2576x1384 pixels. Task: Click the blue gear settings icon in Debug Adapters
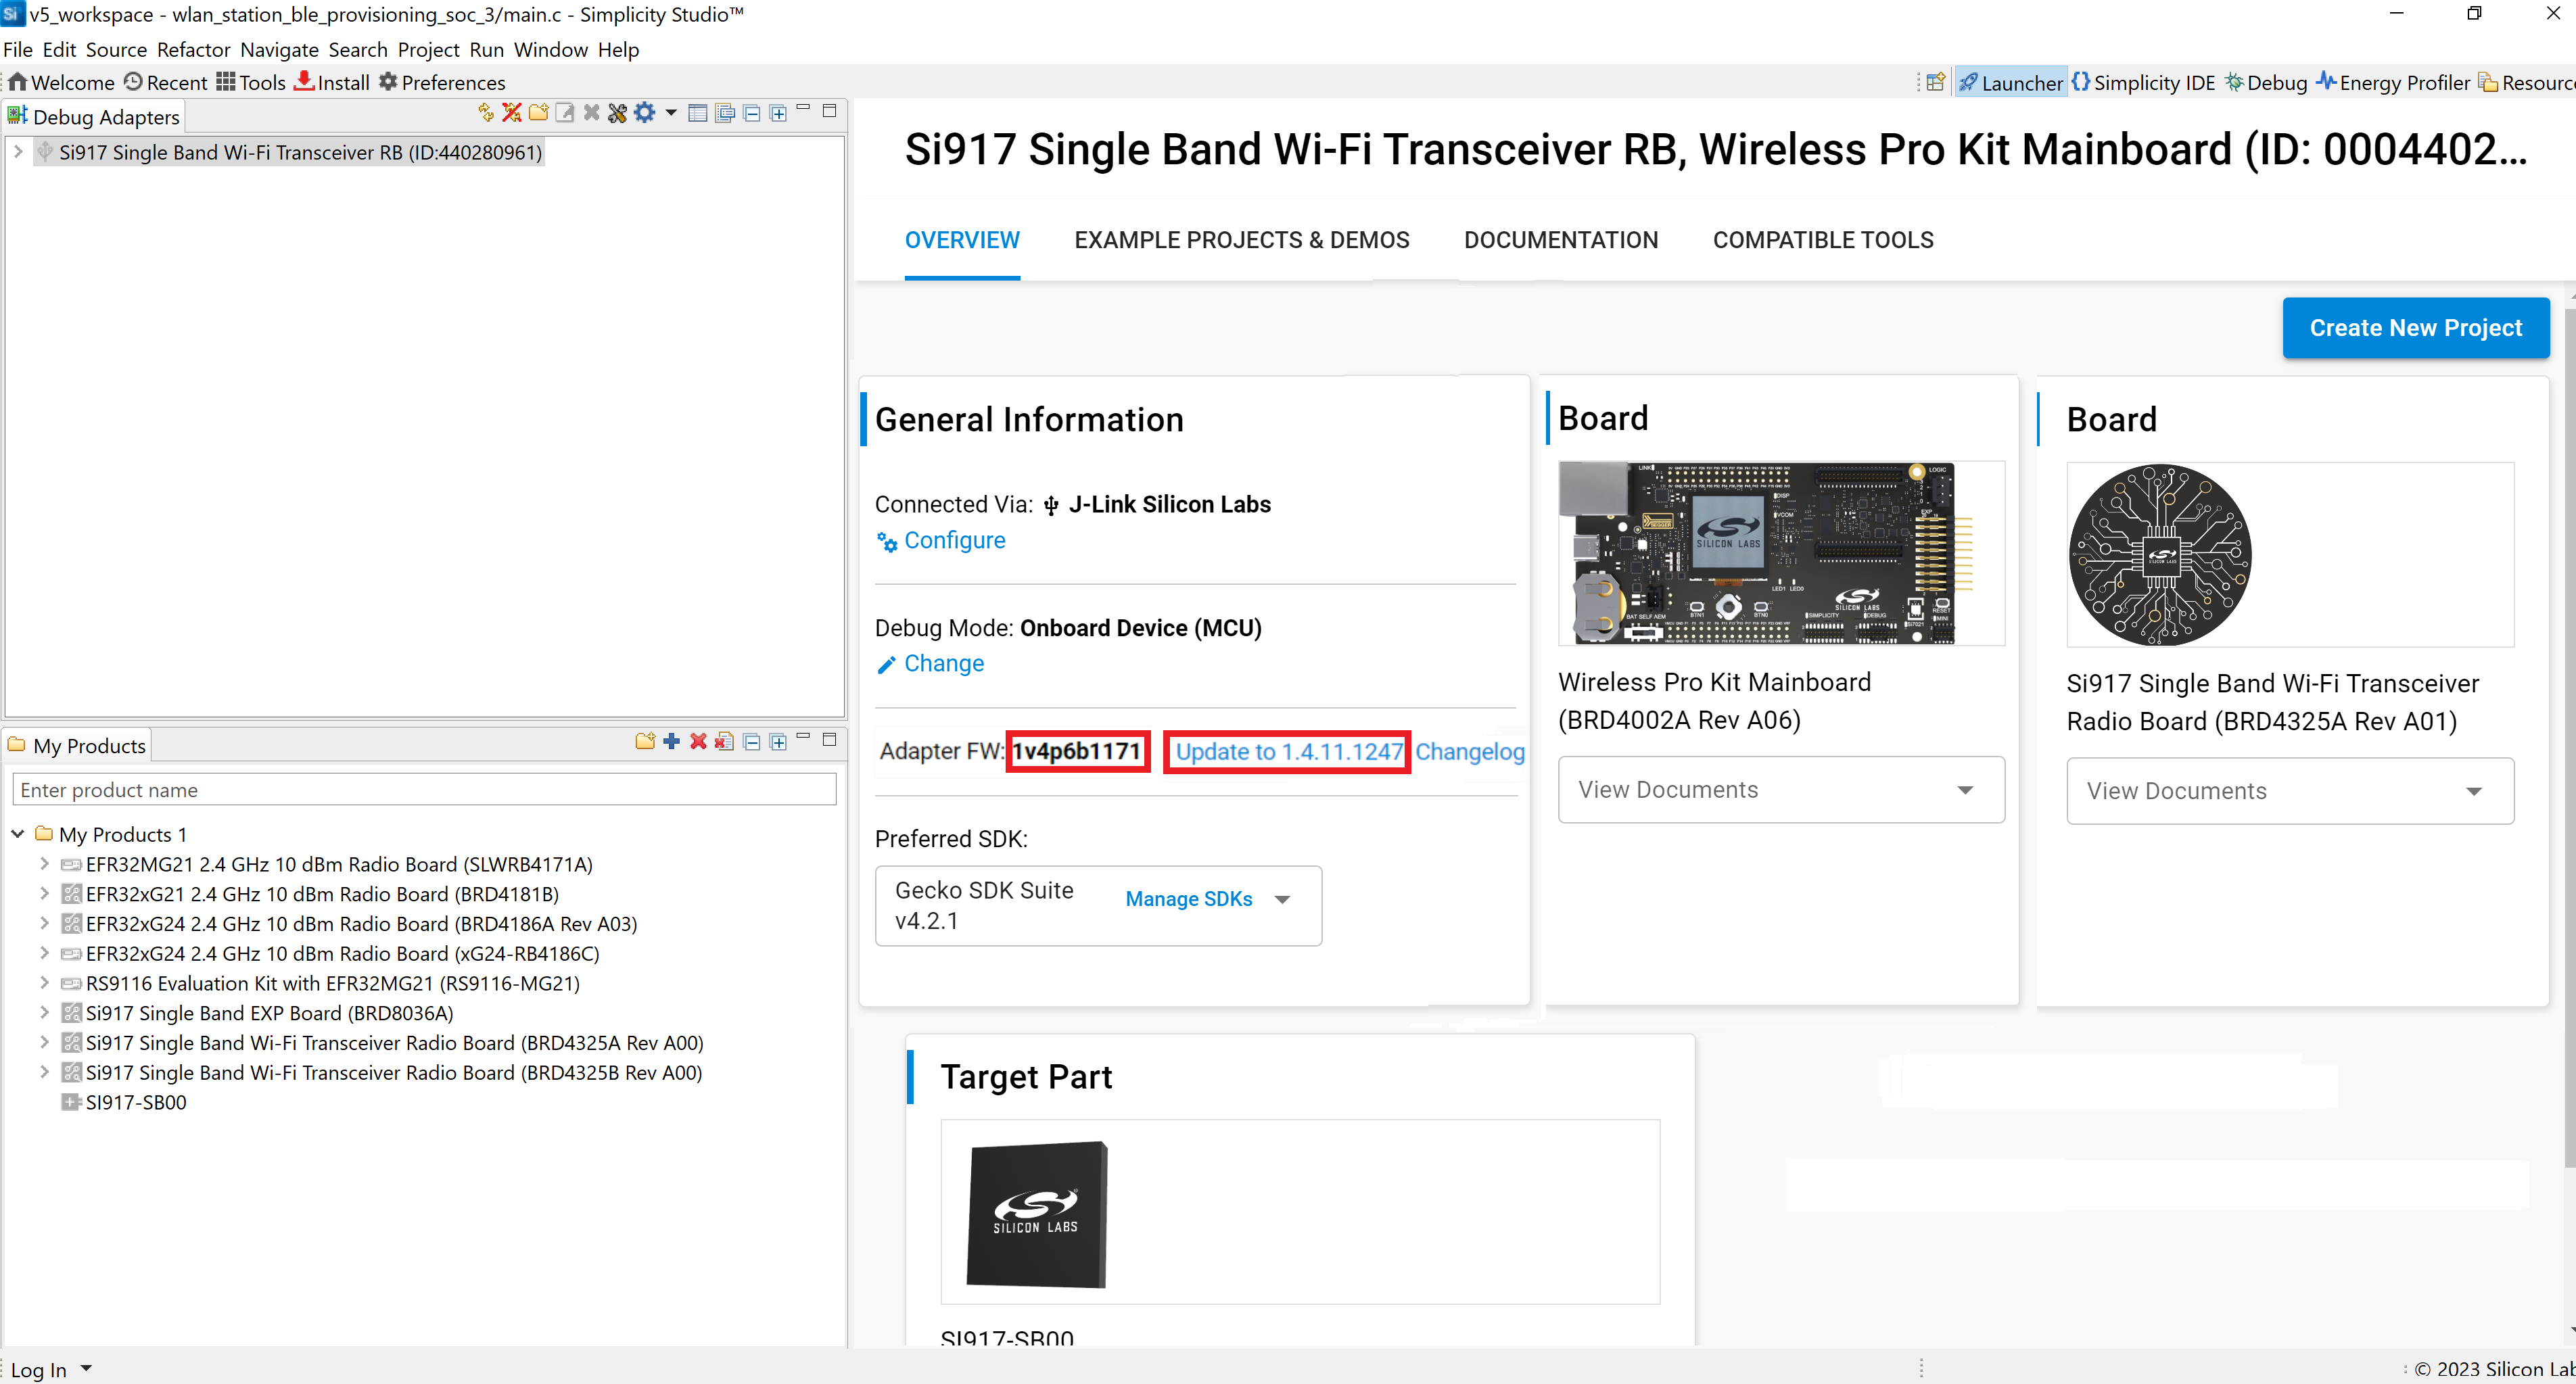[645, 112]
